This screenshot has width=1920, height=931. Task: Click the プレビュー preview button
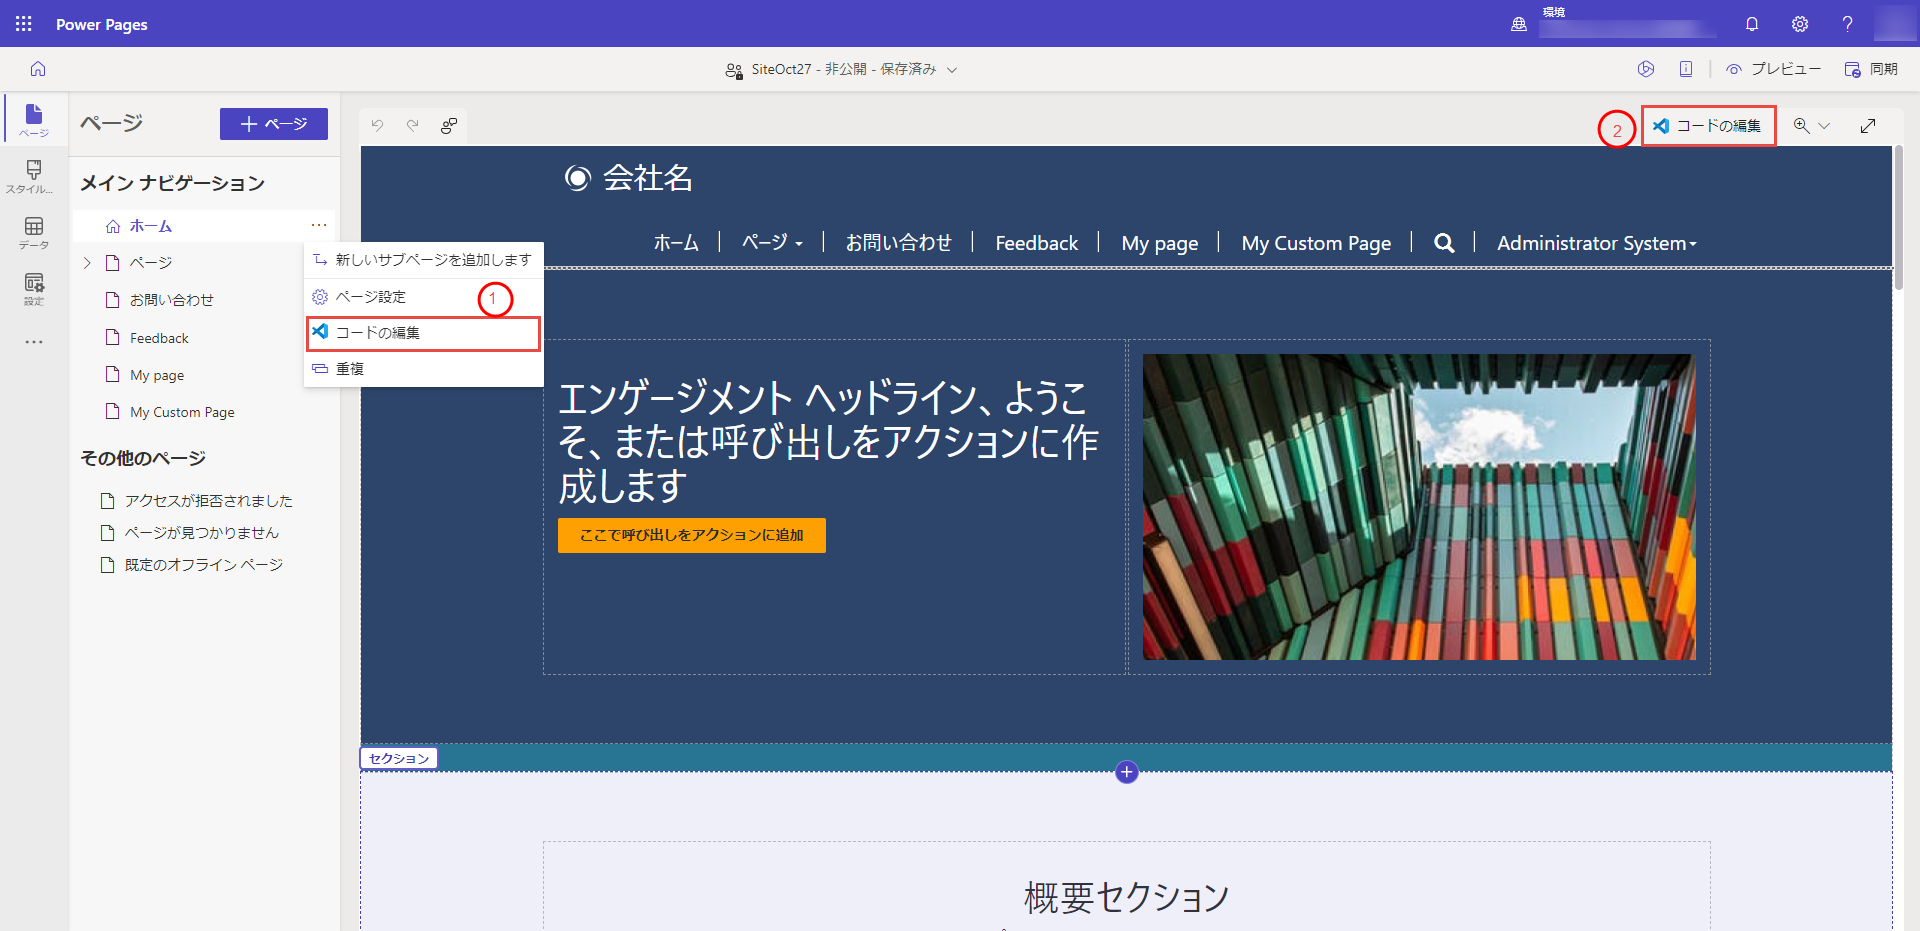pyautogui.click(x=1773, y=69)
